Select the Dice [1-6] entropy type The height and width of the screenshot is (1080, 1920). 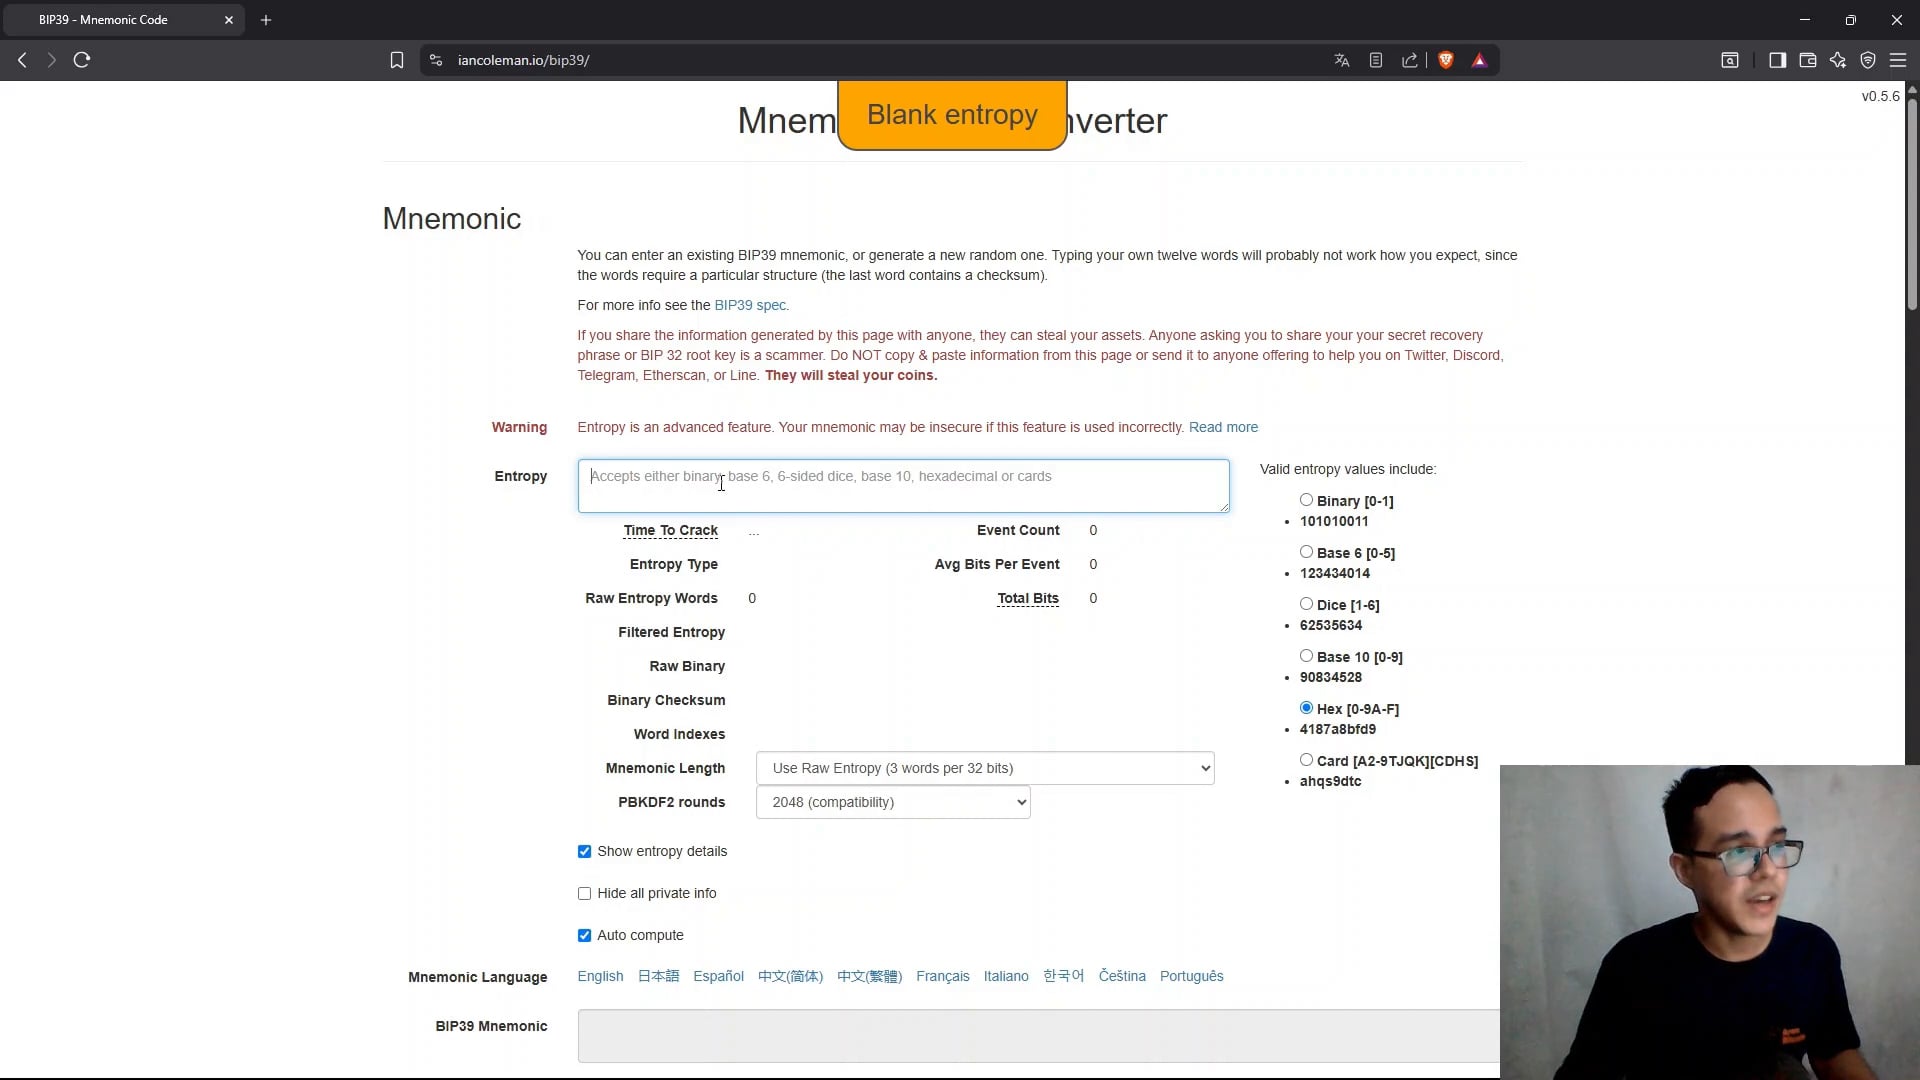point(1306,604)
